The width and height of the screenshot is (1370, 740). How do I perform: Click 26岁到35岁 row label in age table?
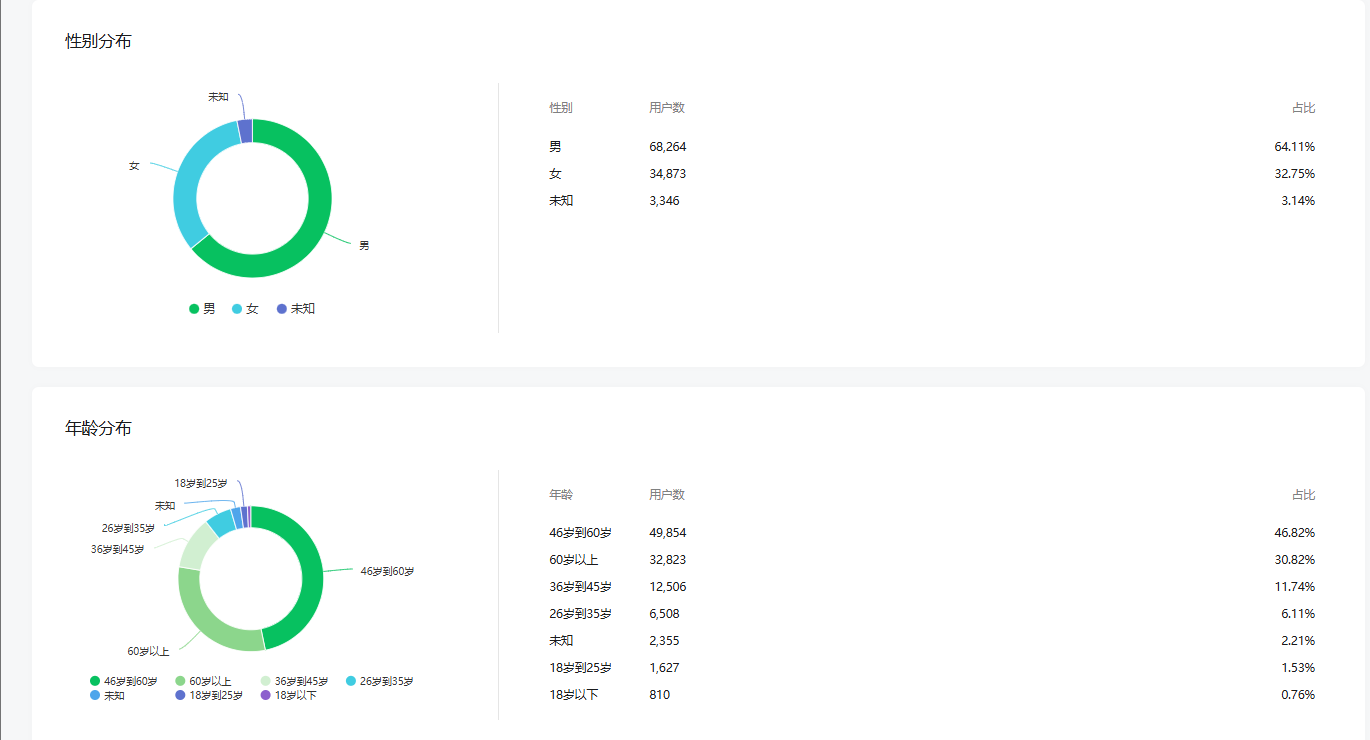click(x=580, y=614)
